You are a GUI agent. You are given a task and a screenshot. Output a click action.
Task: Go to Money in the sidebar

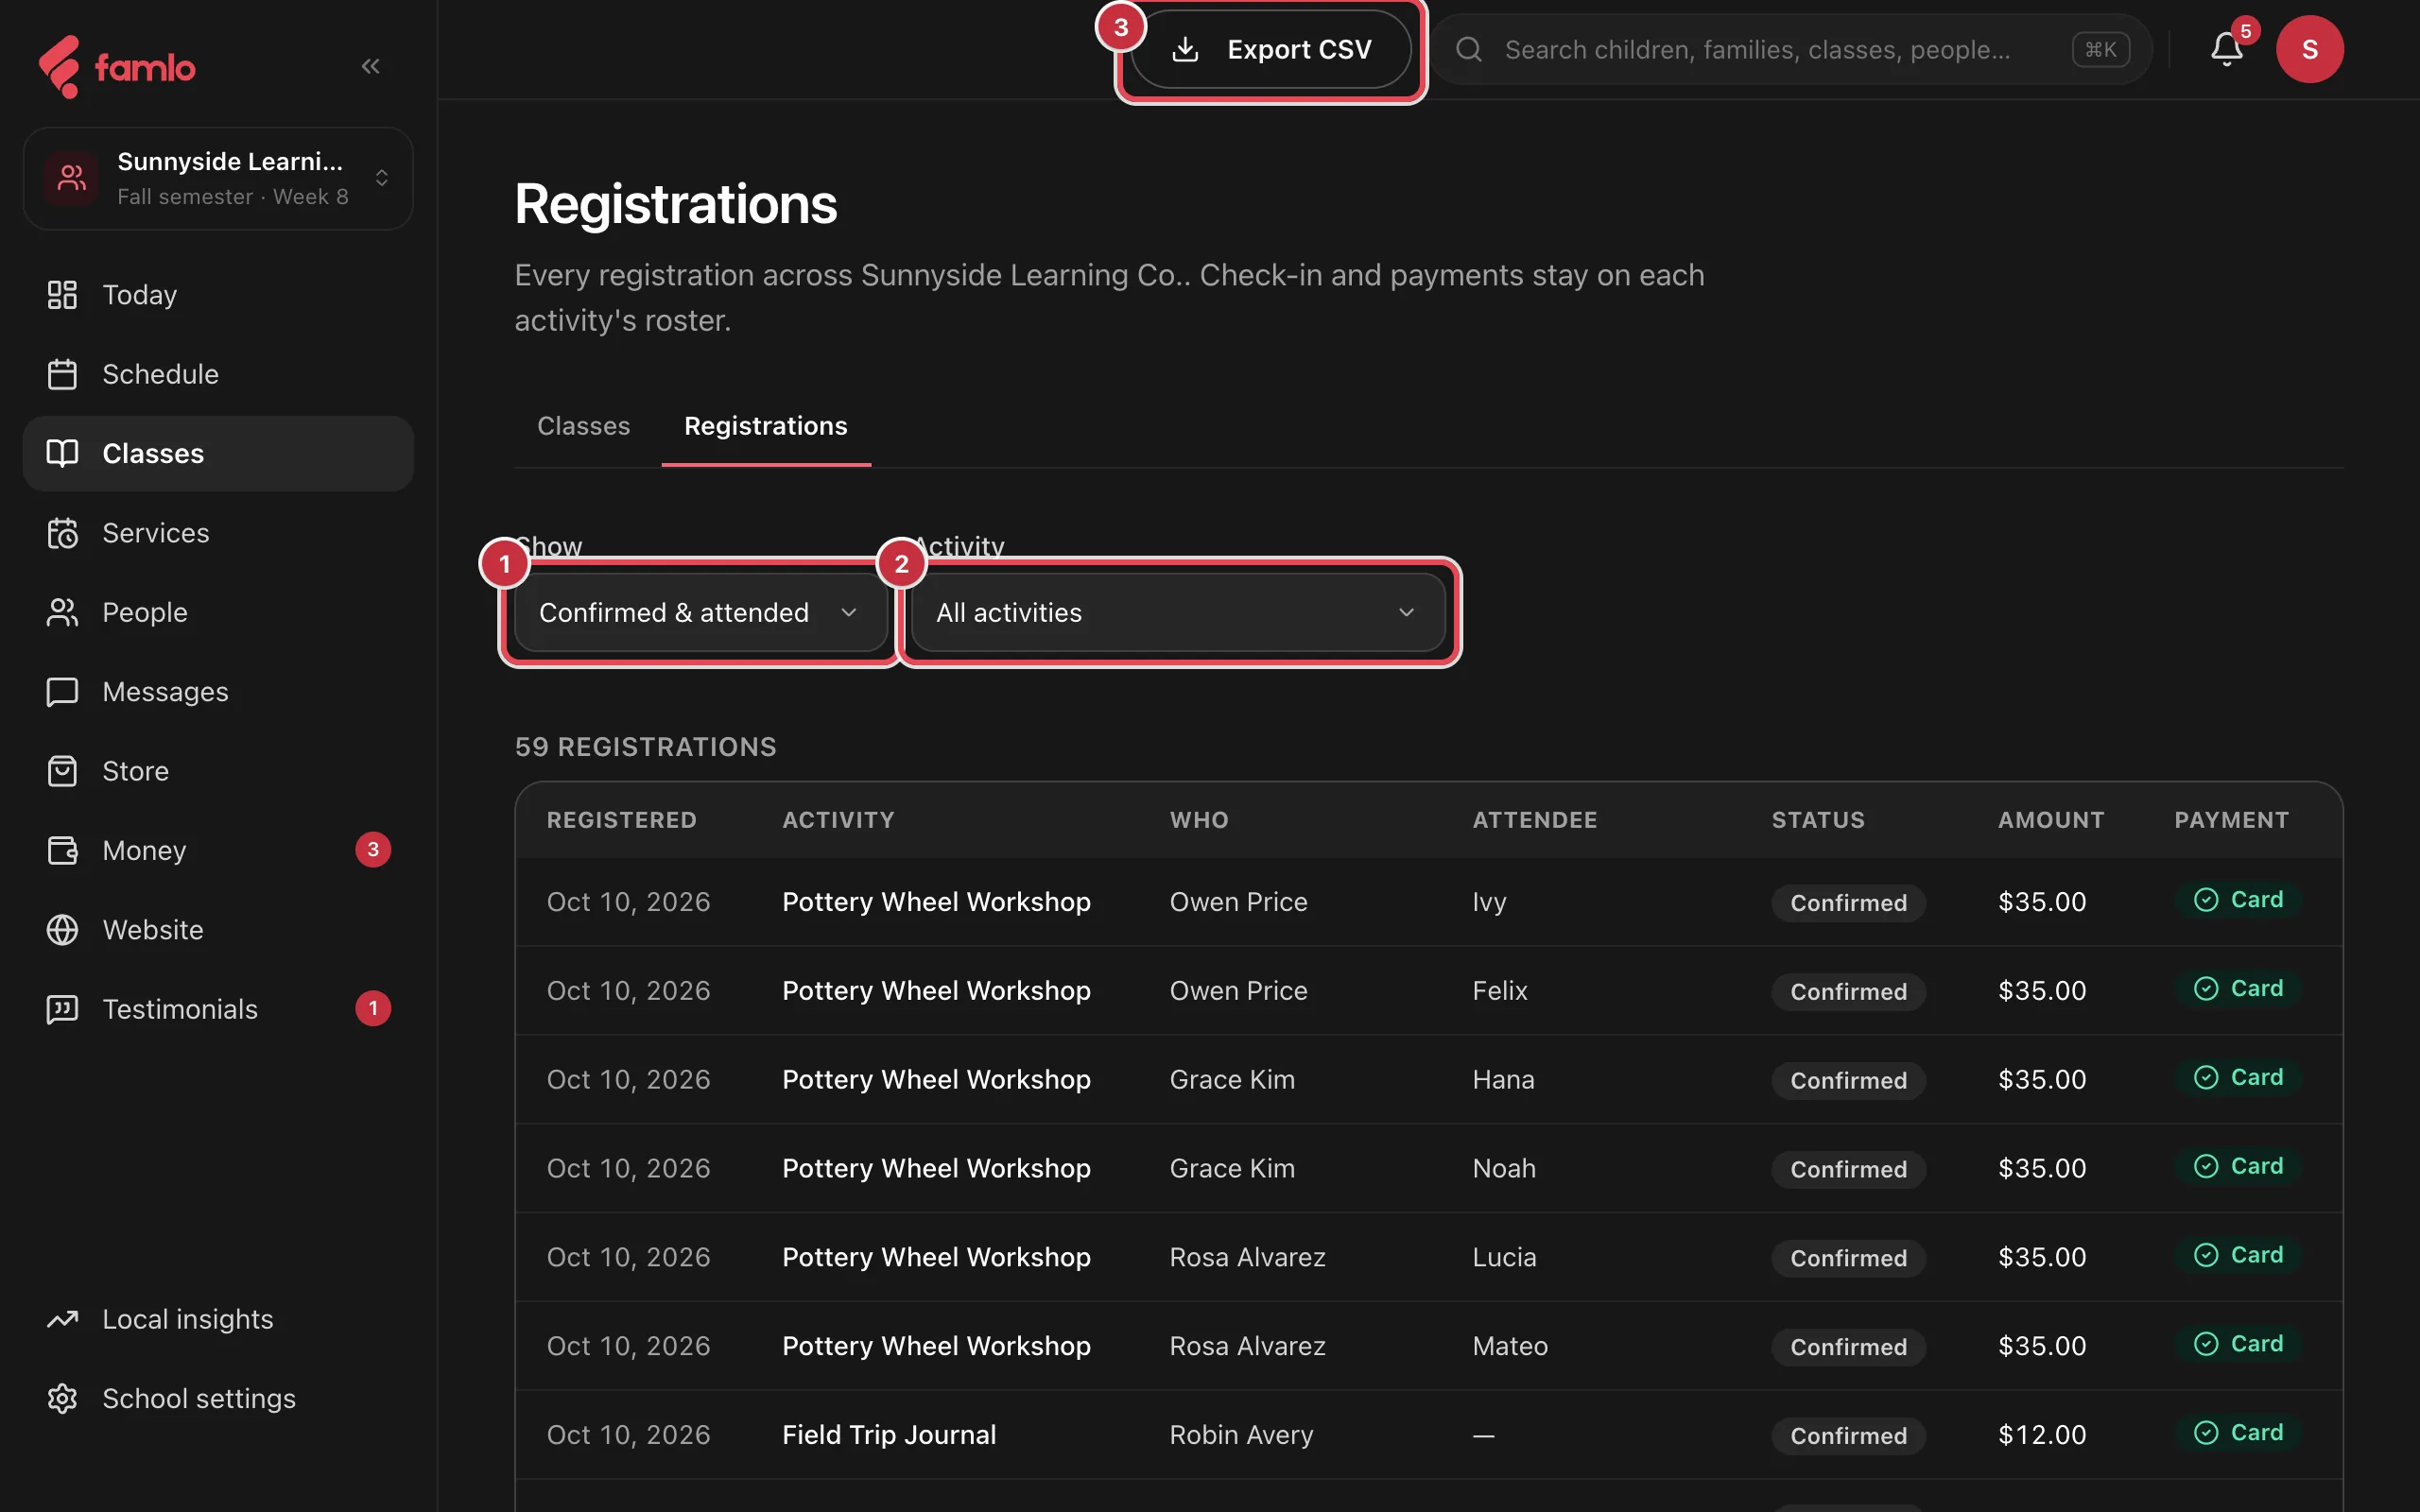pos(218,850)
